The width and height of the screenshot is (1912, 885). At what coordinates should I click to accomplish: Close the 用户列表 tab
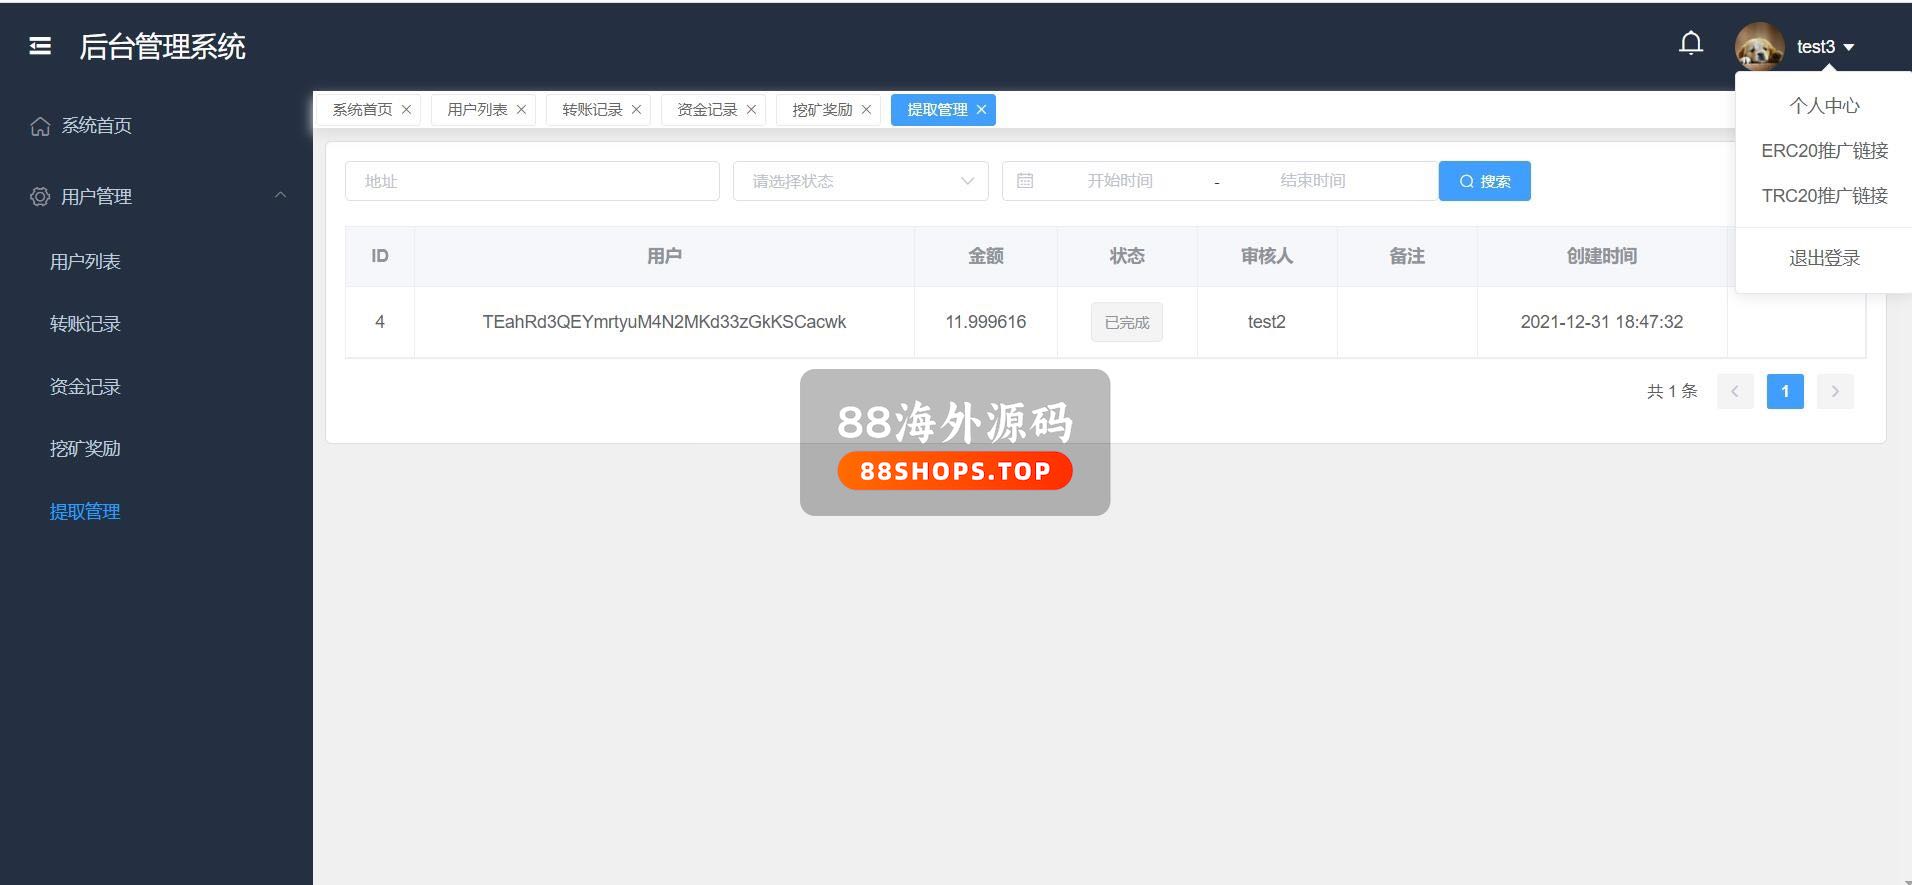(521, 110)
